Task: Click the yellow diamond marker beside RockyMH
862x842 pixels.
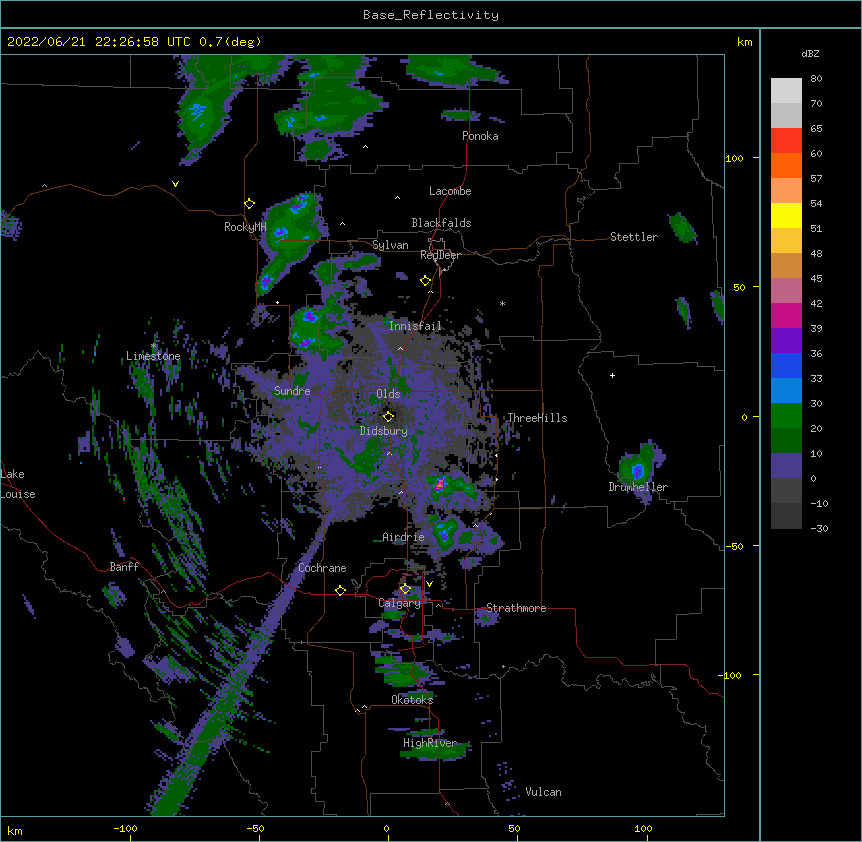Action: click(x=249, y=204)
